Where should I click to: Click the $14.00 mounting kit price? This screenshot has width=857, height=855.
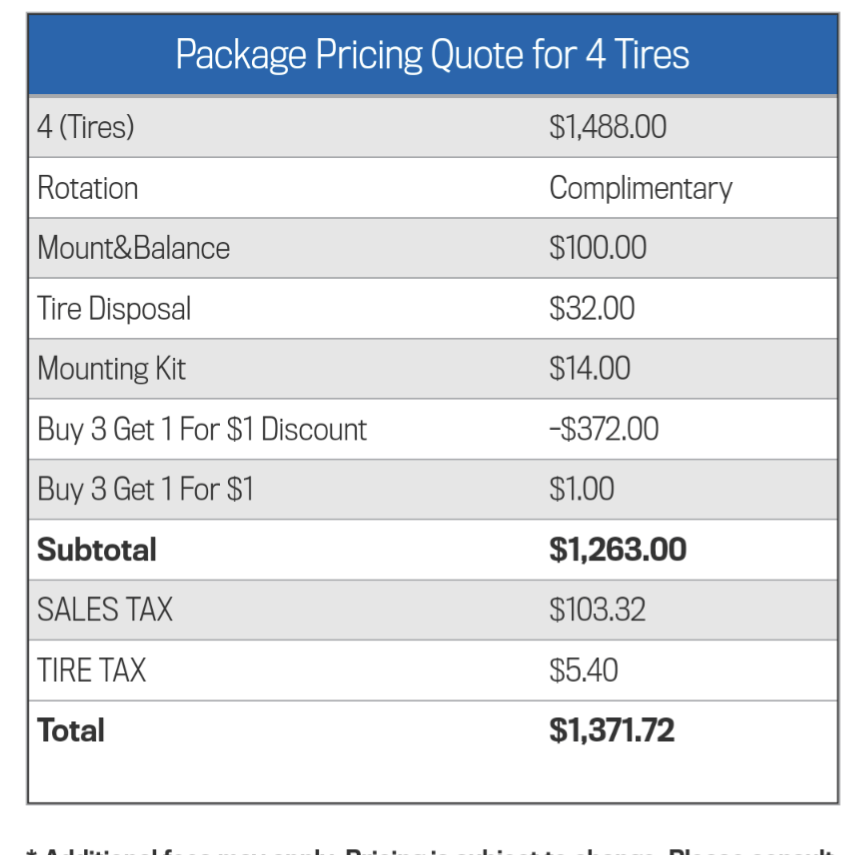coord(590,368)
